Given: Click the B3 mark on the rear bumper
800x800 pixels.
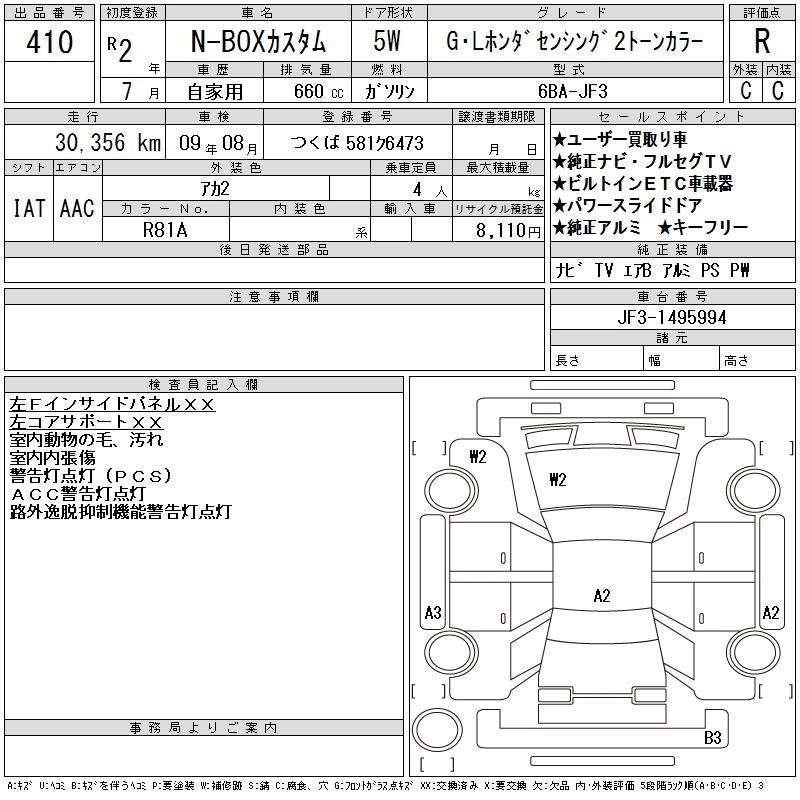Looking at the screenshot, I should tap(712, 737).
